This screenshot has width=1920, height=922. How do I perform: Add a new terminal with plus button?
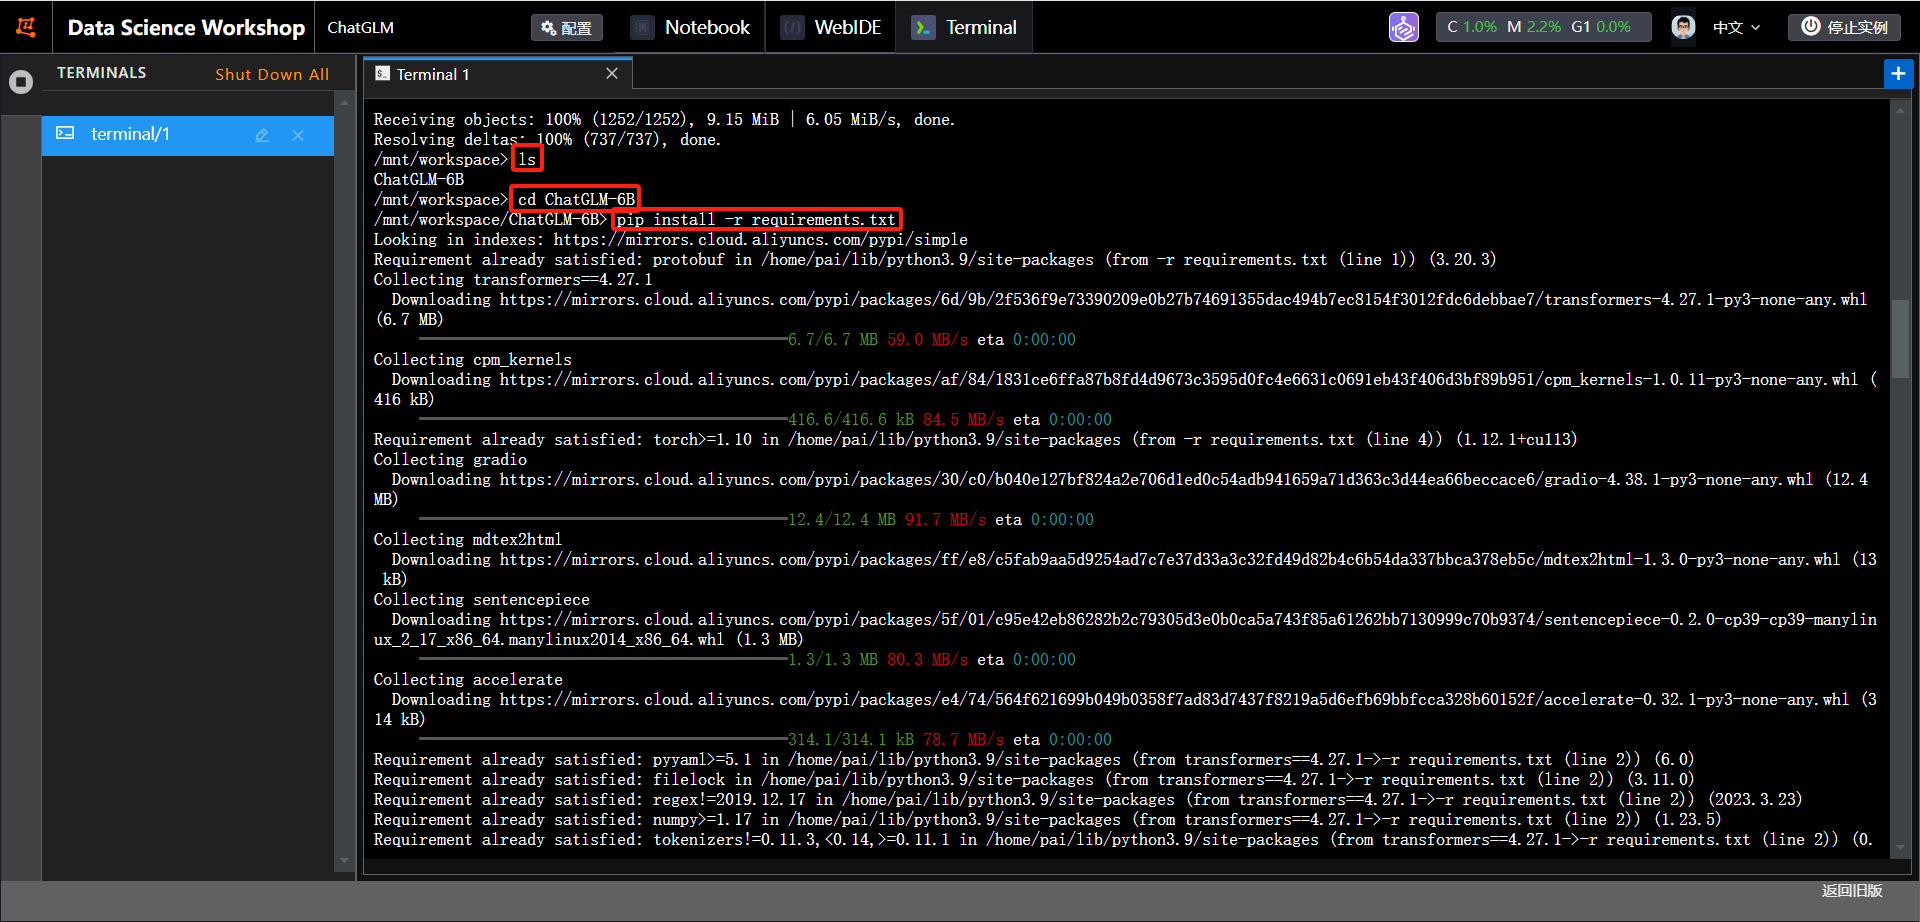[1898, 74]
